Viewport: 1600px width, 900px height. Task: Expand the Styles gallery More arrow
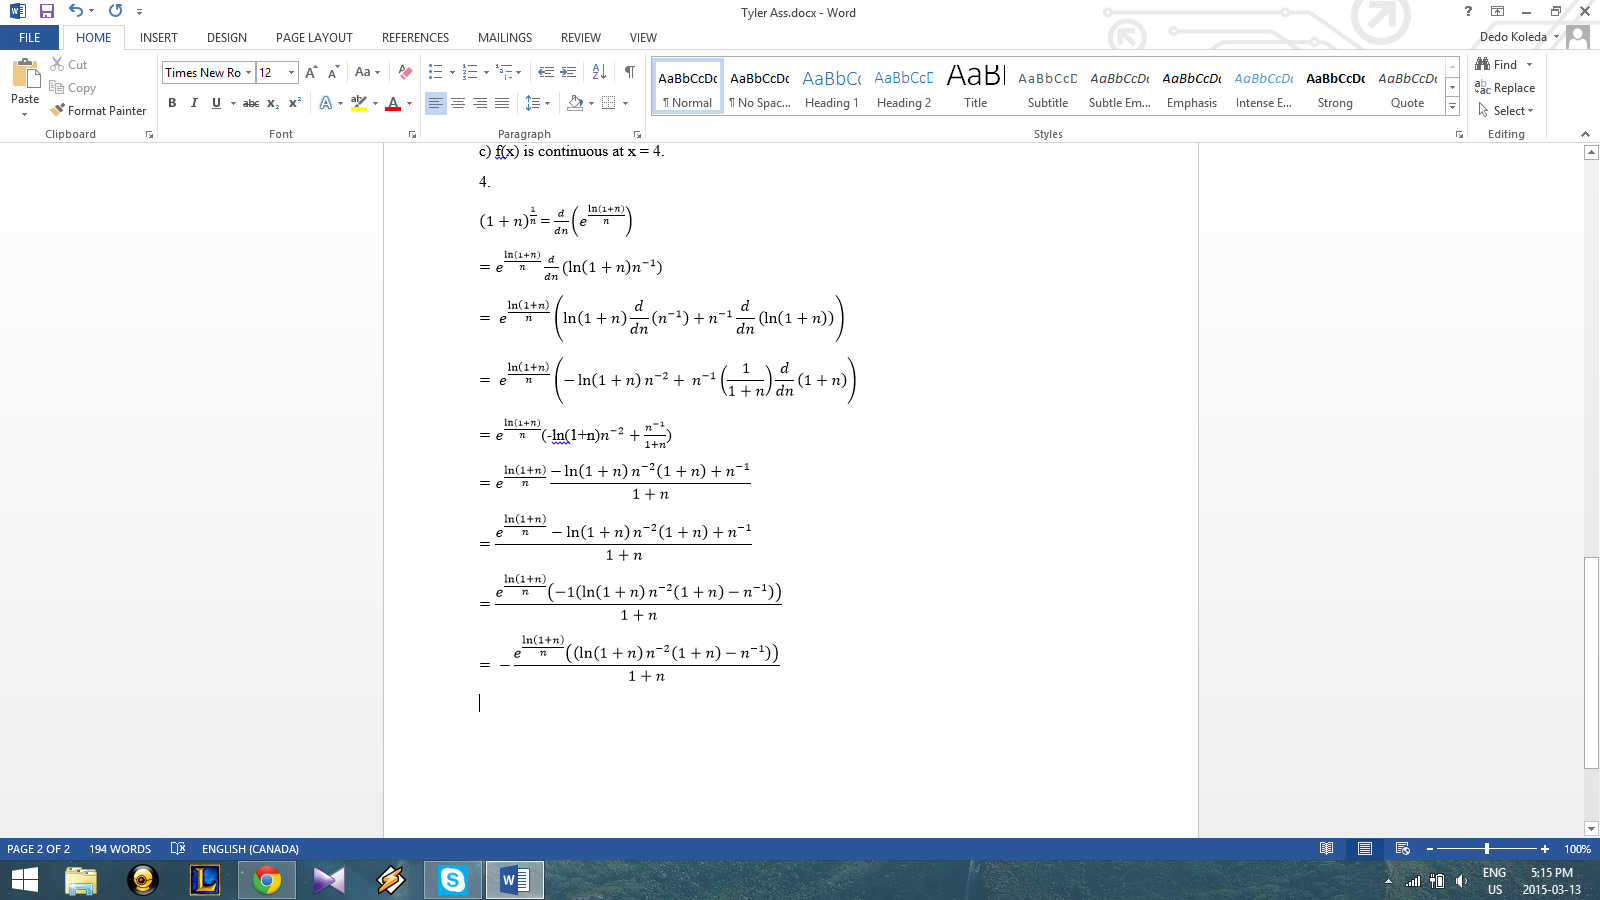[1453, 106]
